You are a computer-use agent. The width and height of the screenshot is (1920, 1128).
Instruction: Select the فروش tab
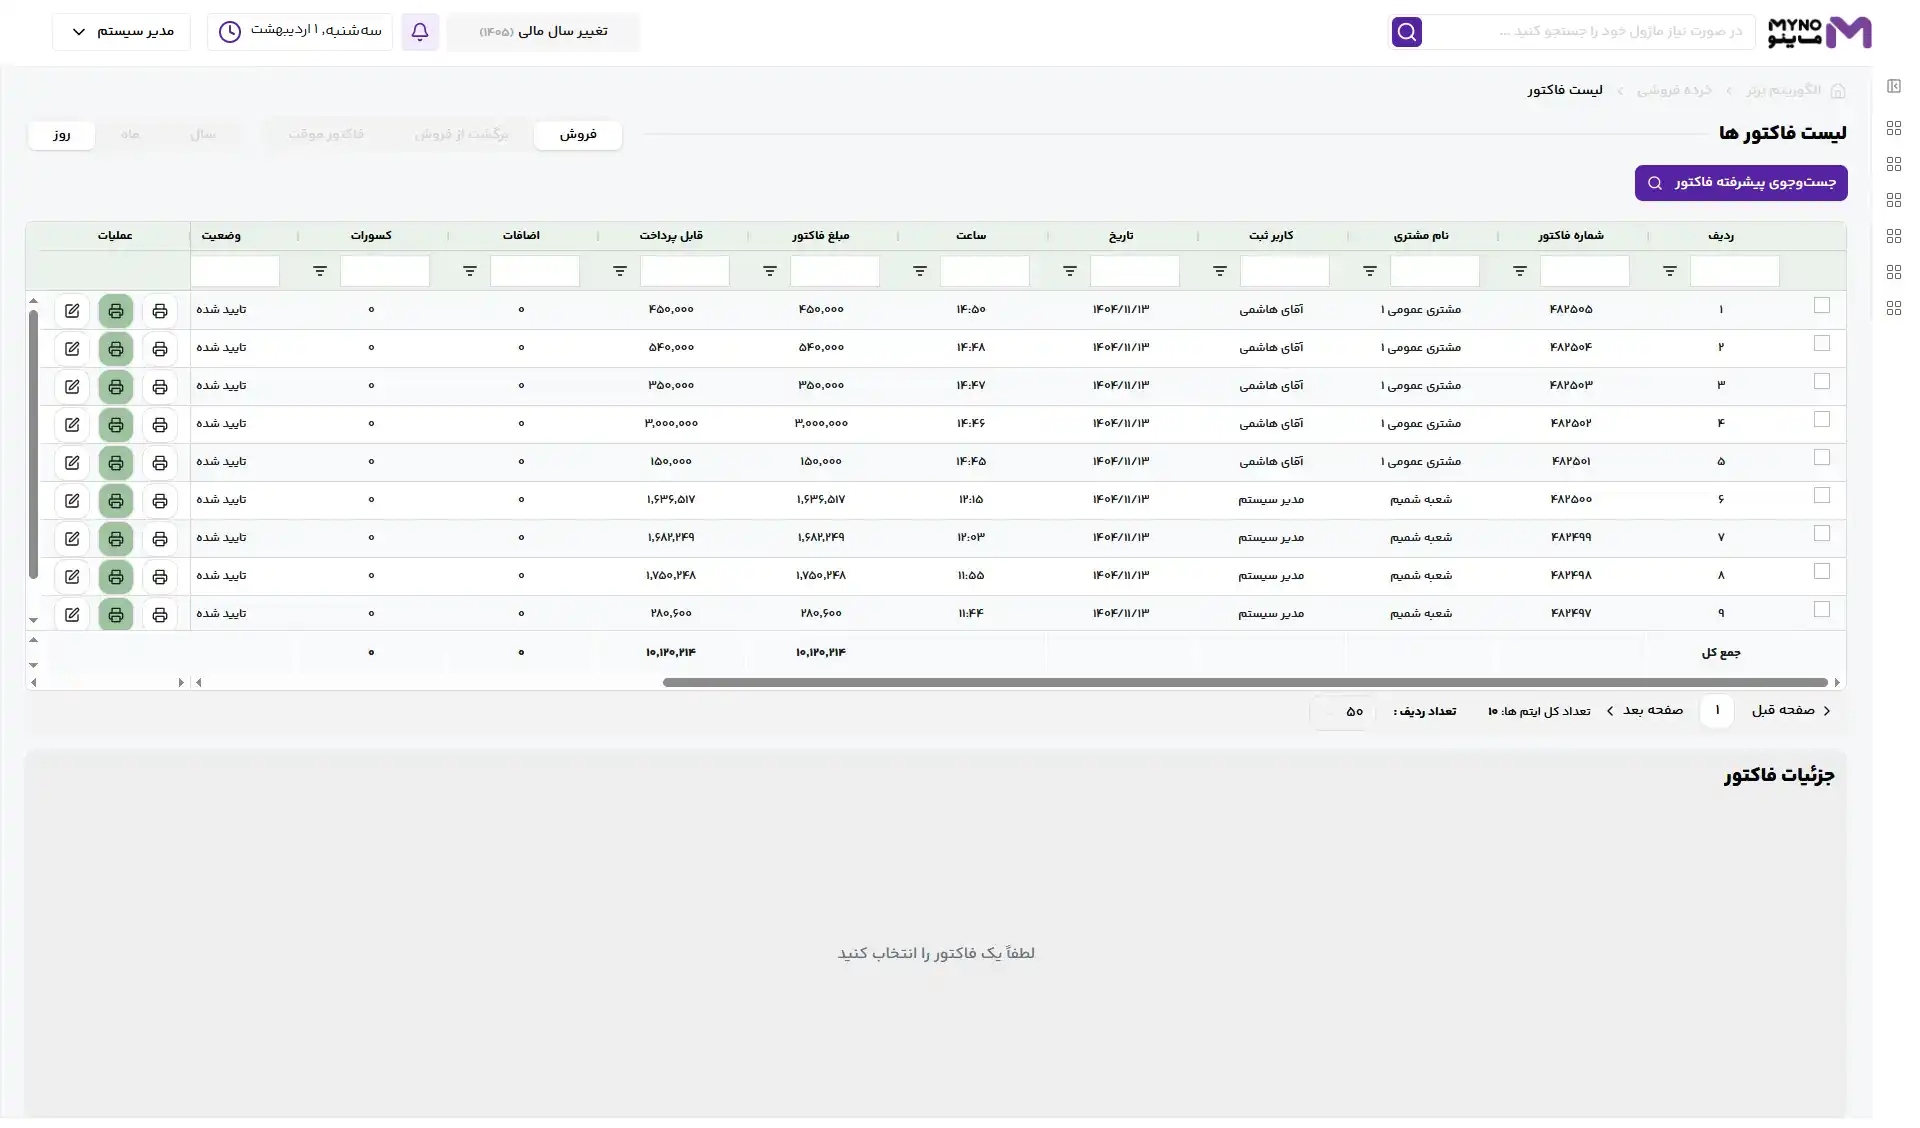578,135
